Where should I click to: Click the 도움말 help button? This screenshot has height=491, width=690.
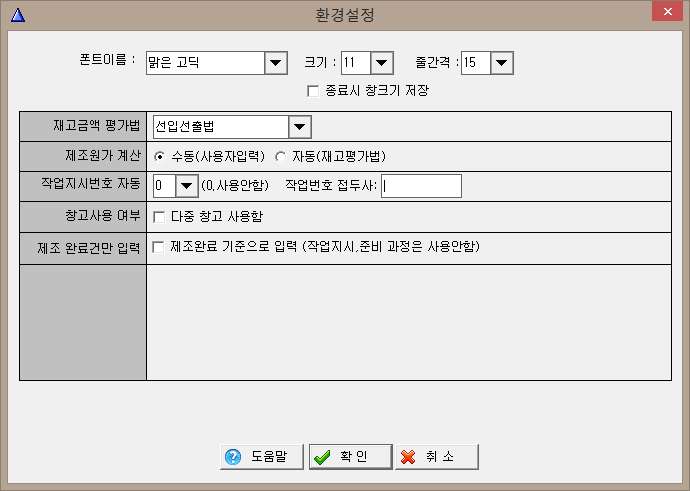click(262, 457)
